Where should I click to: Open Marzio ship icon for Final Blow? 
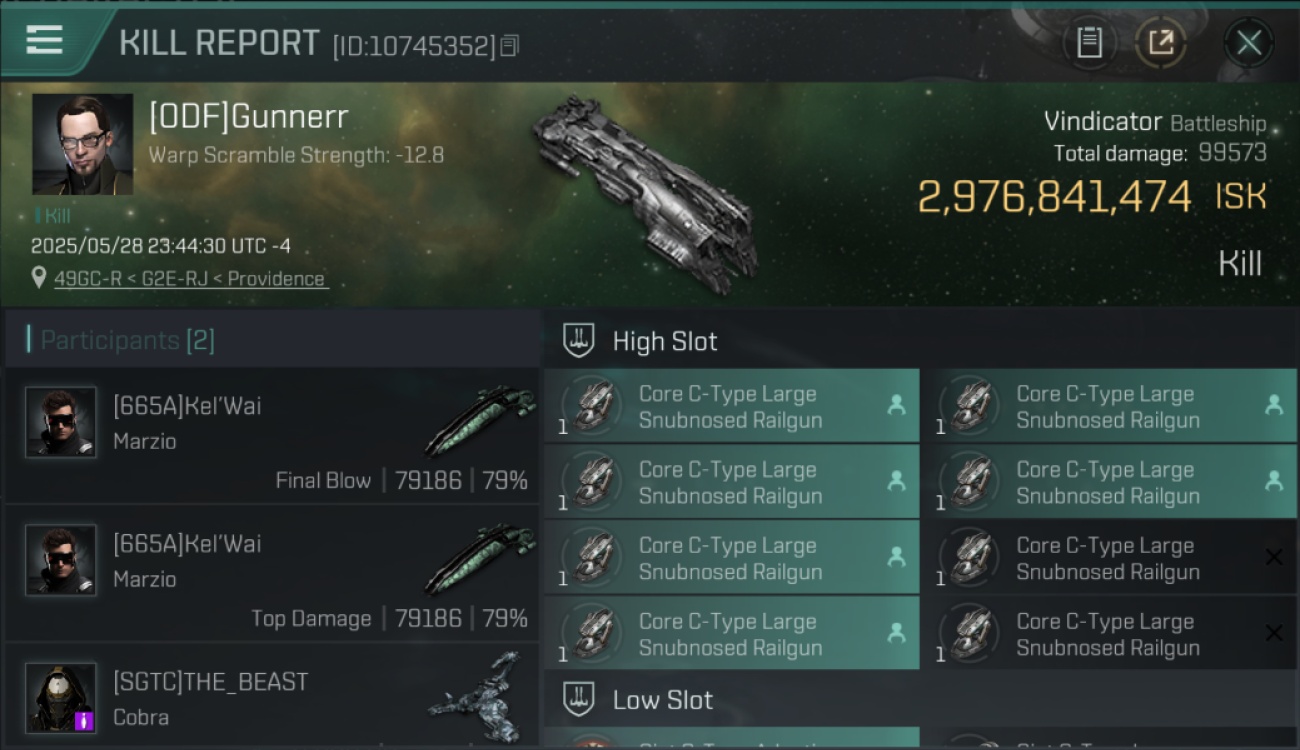click(x=482, y=420)
